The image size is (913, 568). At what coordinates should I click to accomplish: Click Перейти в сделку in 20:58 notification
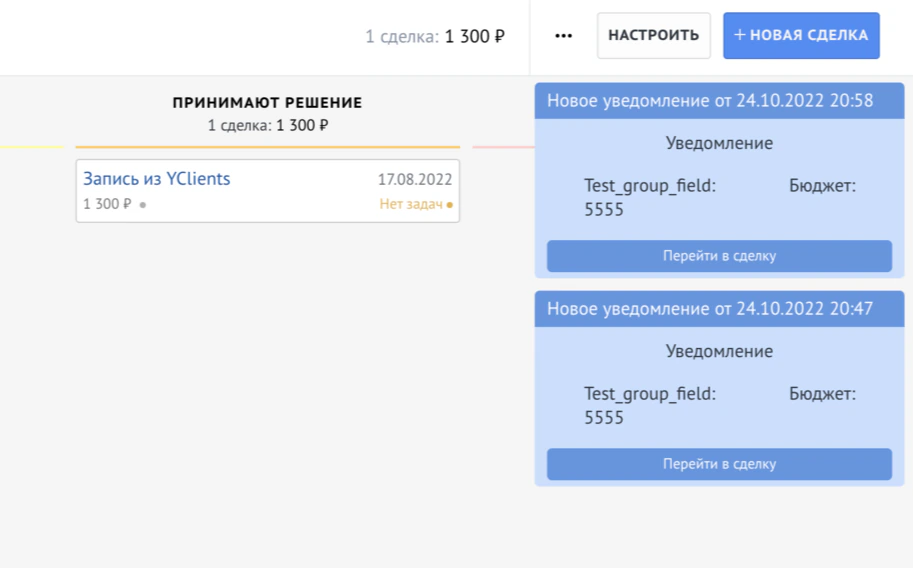[719, 256]
